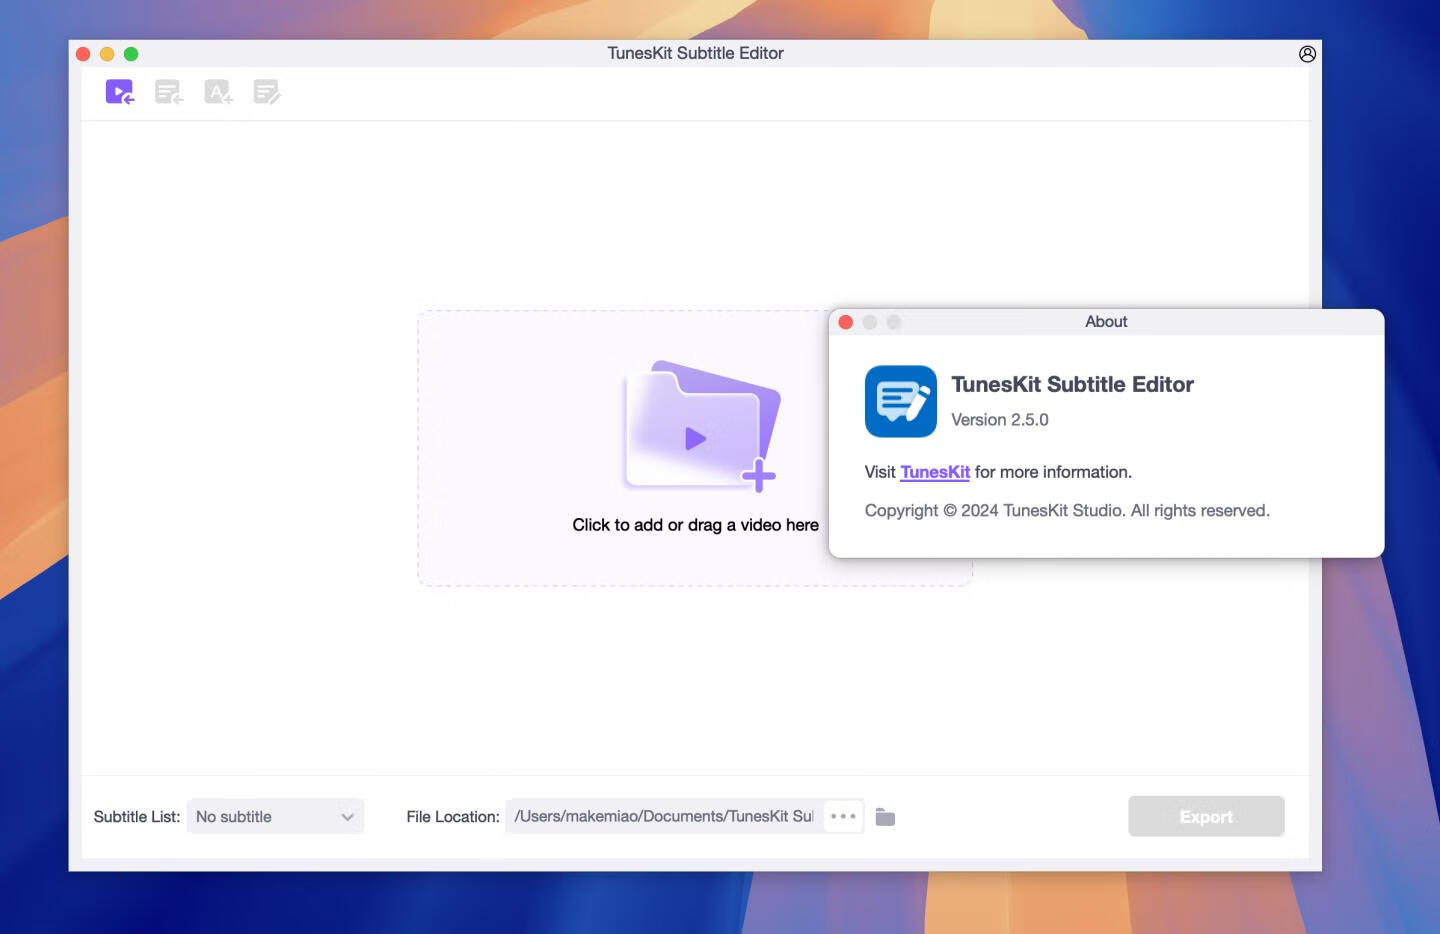Click the green maximize button of main window
This screenshot has width=1440, height=934.
[131, 54]
